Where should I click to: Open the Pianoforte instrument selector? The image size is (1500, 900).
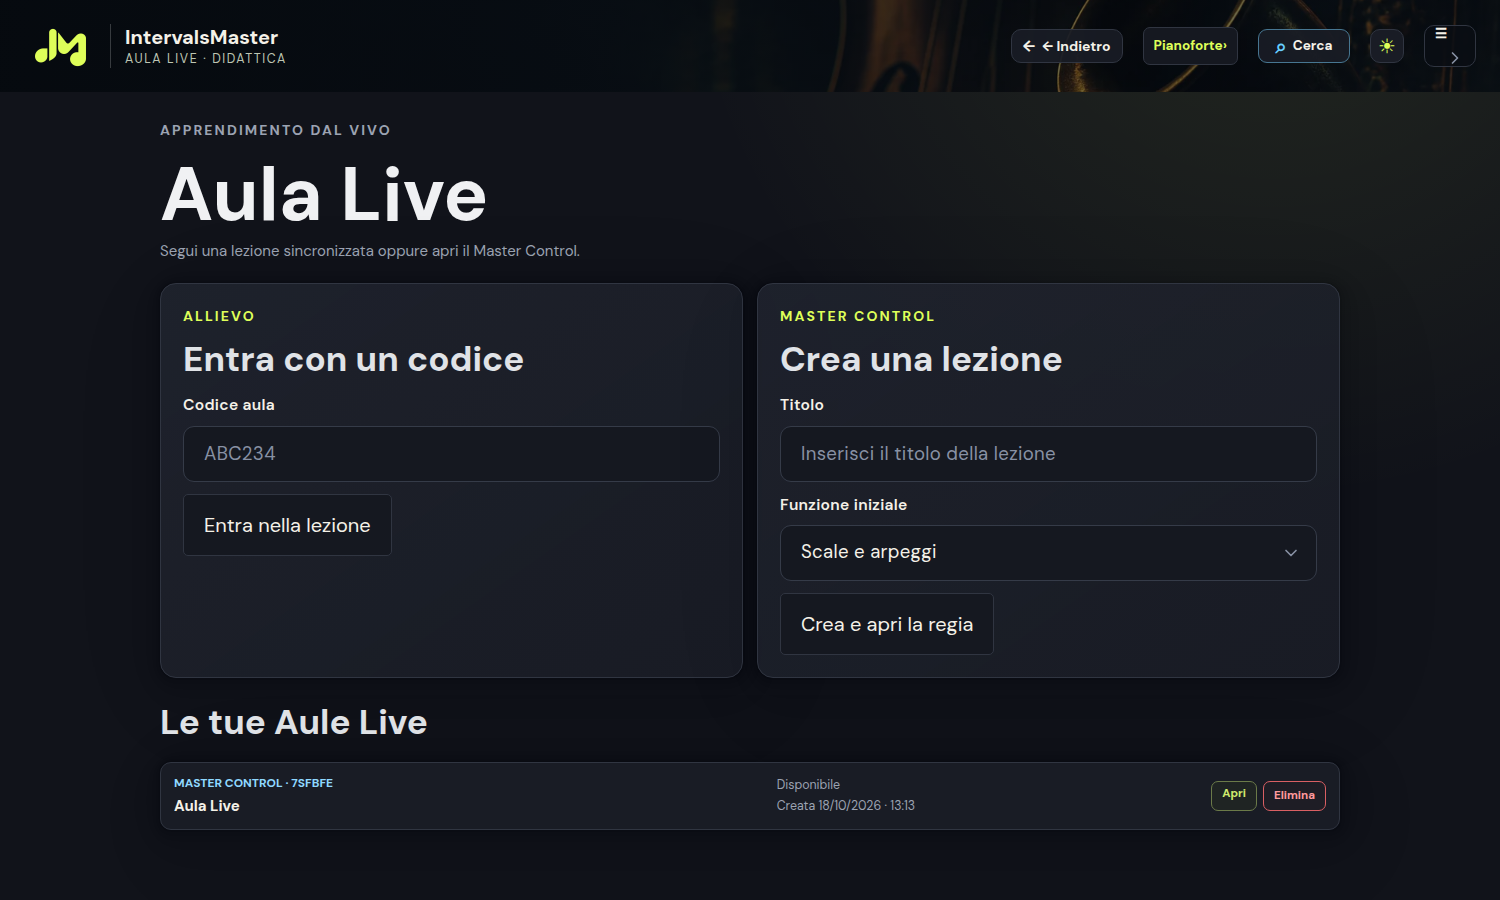coord(1190,46)
